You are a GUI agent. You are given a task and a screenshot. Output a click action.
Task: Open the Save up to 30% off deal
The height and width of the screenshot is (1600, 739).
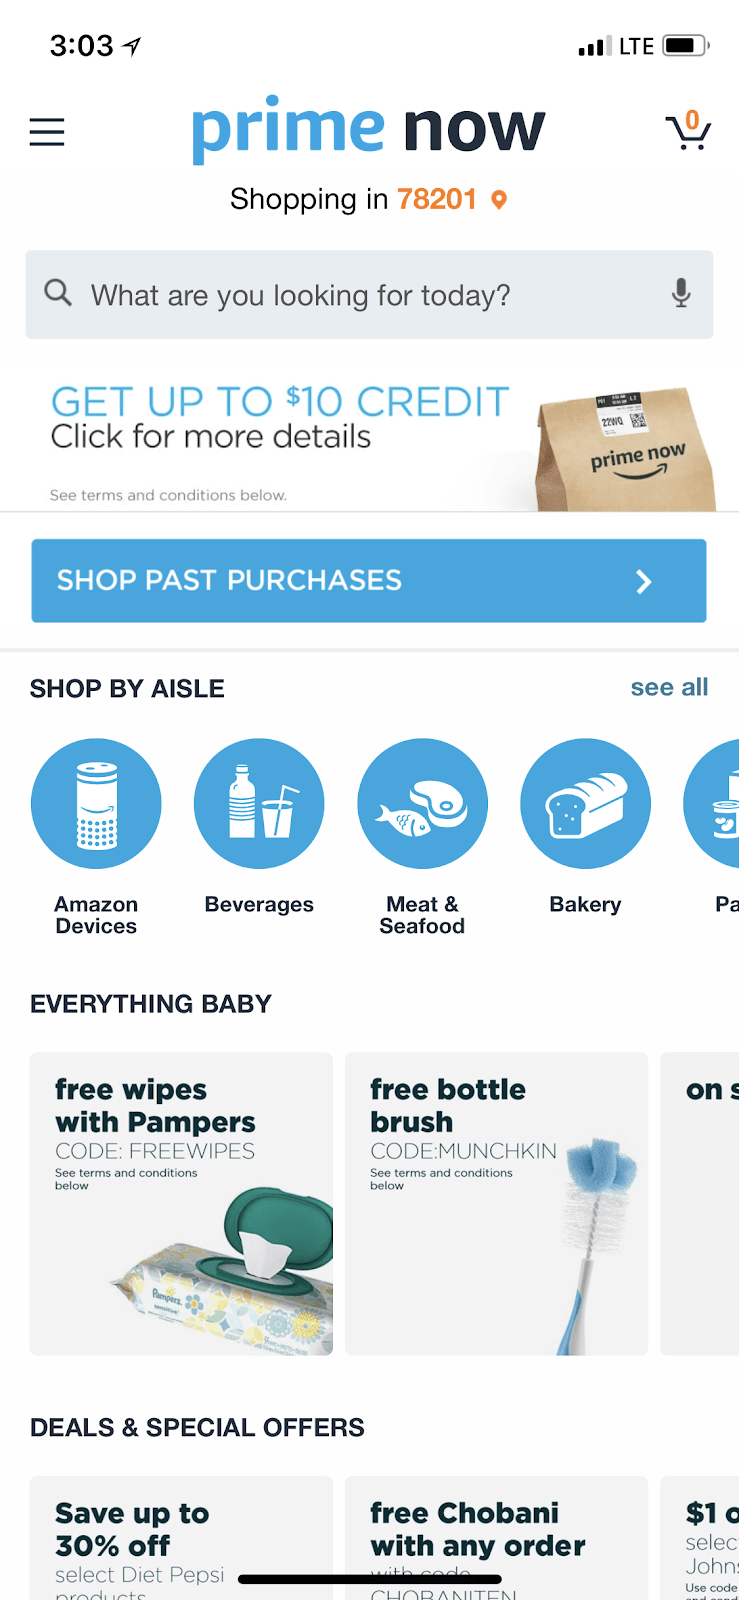(x=181, y=1538)
